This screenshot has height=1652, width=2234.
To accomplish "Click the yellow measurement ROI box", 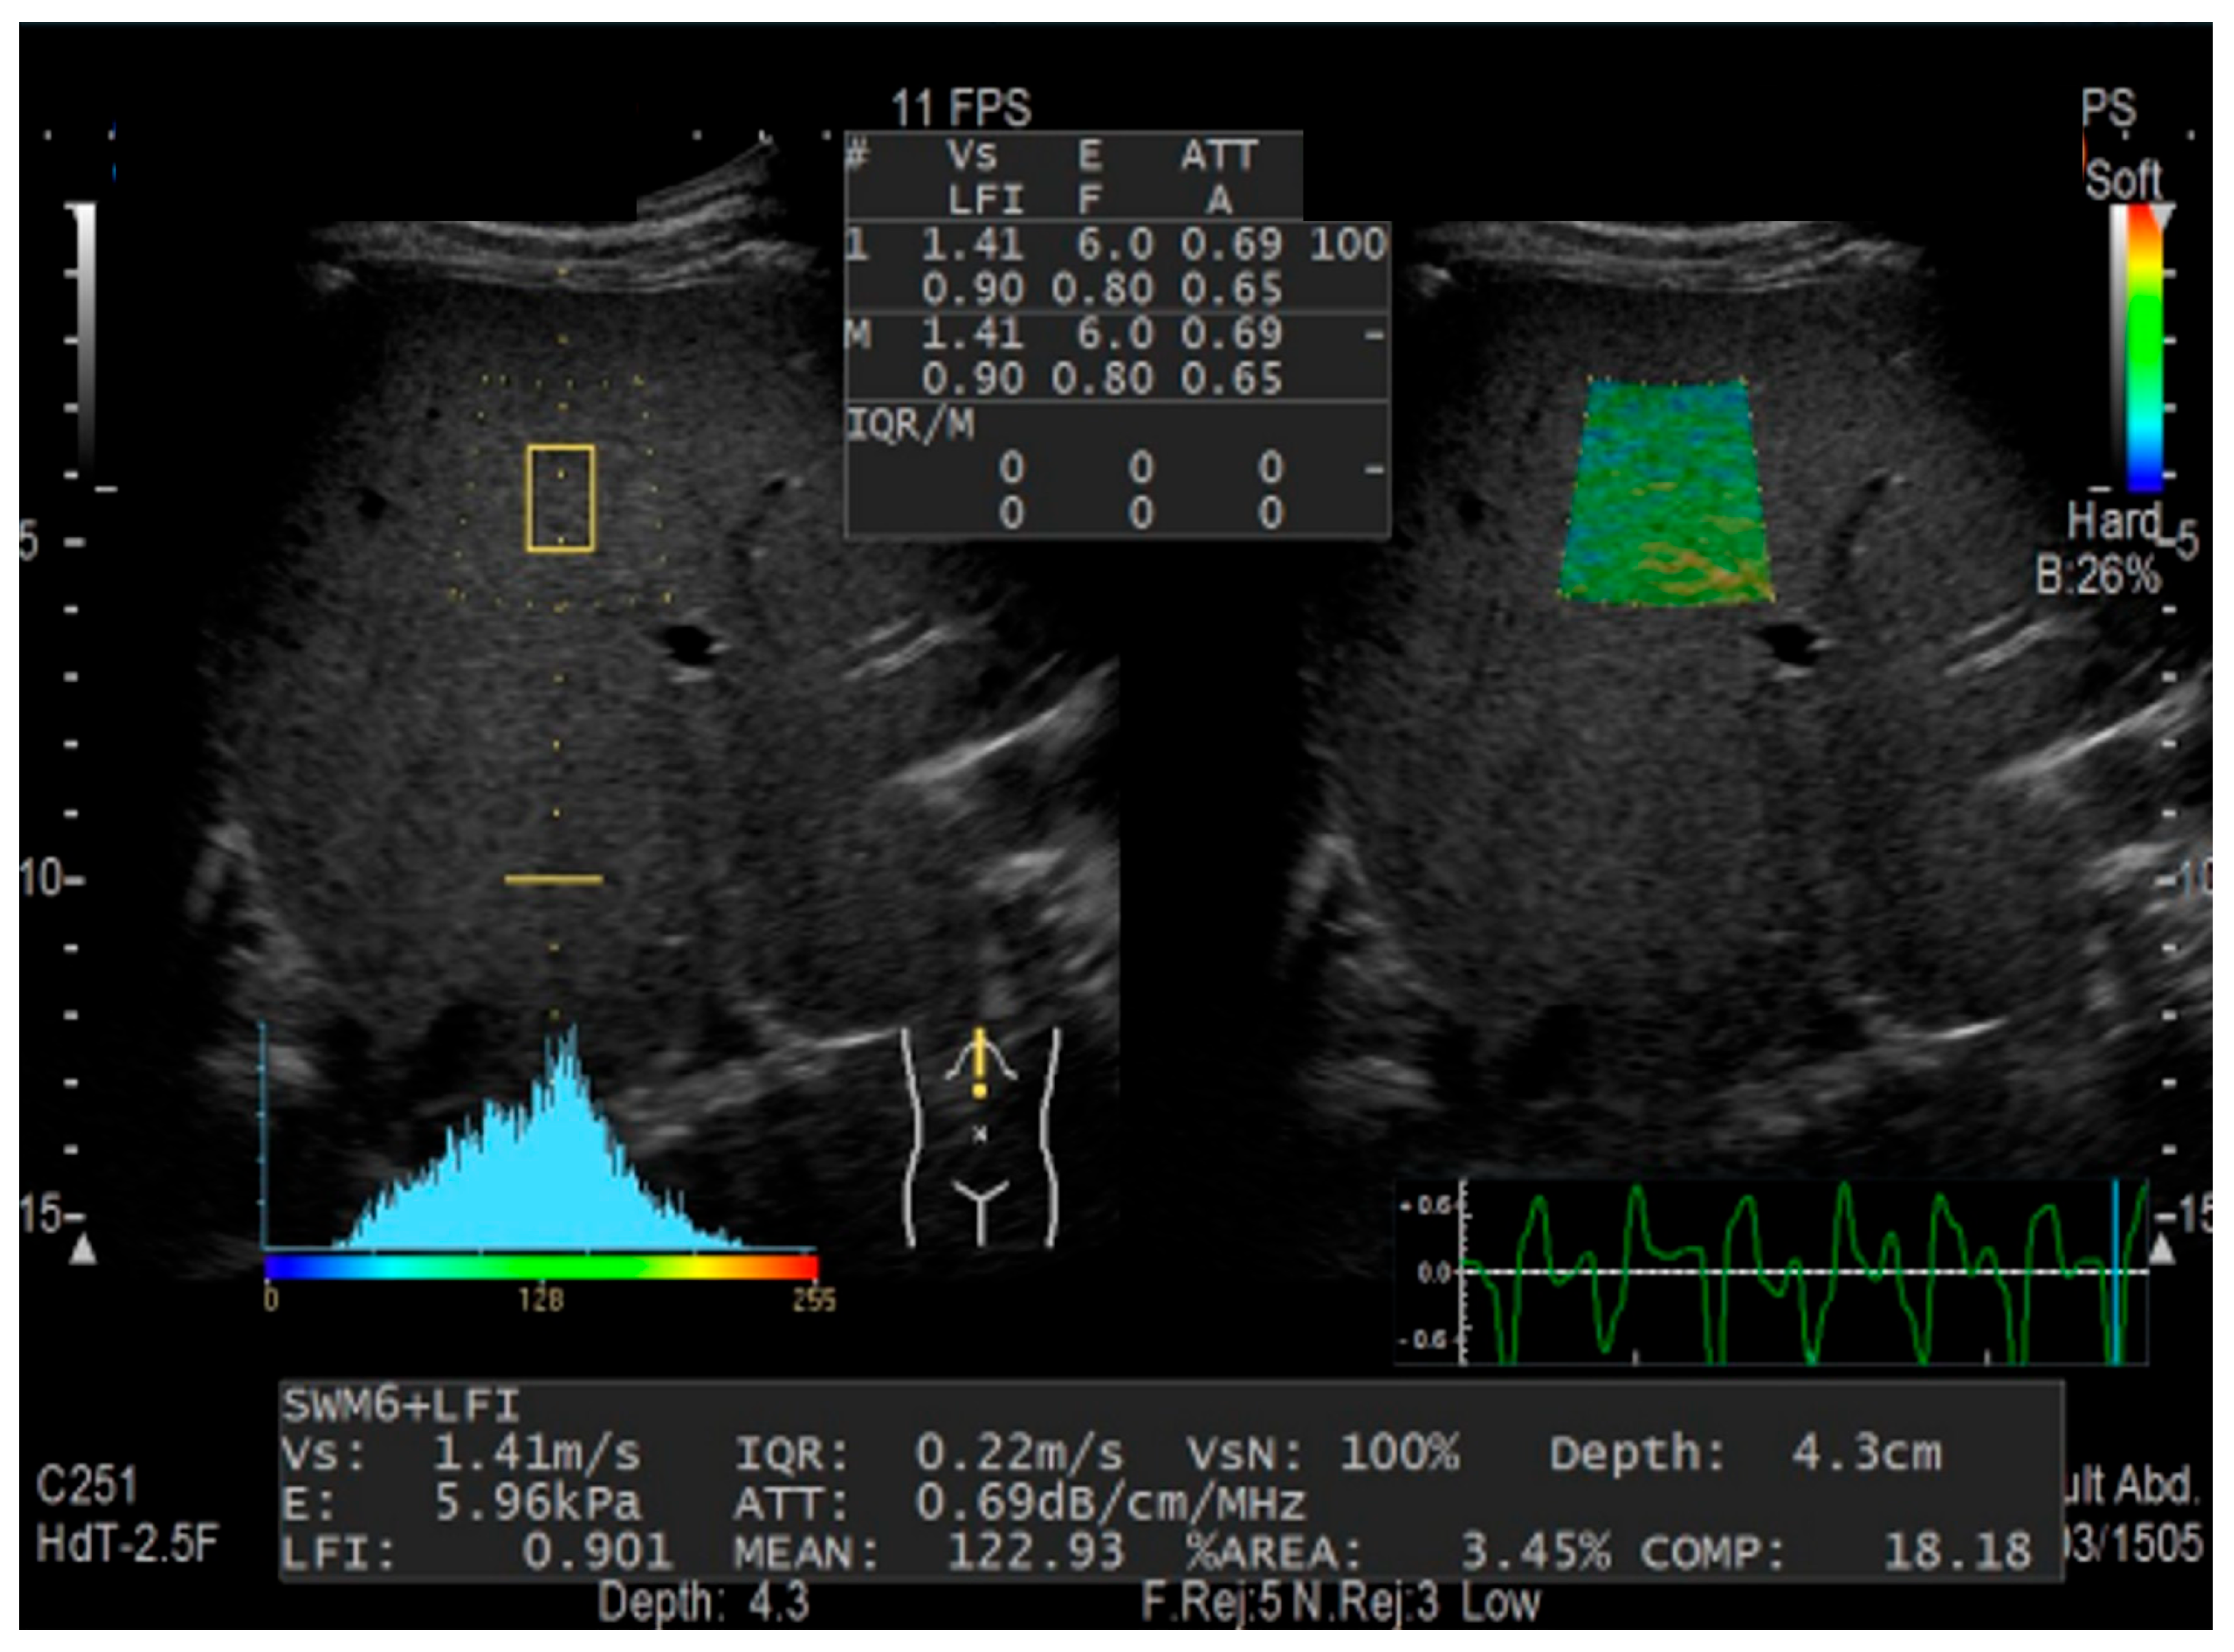I will [560, 498].
